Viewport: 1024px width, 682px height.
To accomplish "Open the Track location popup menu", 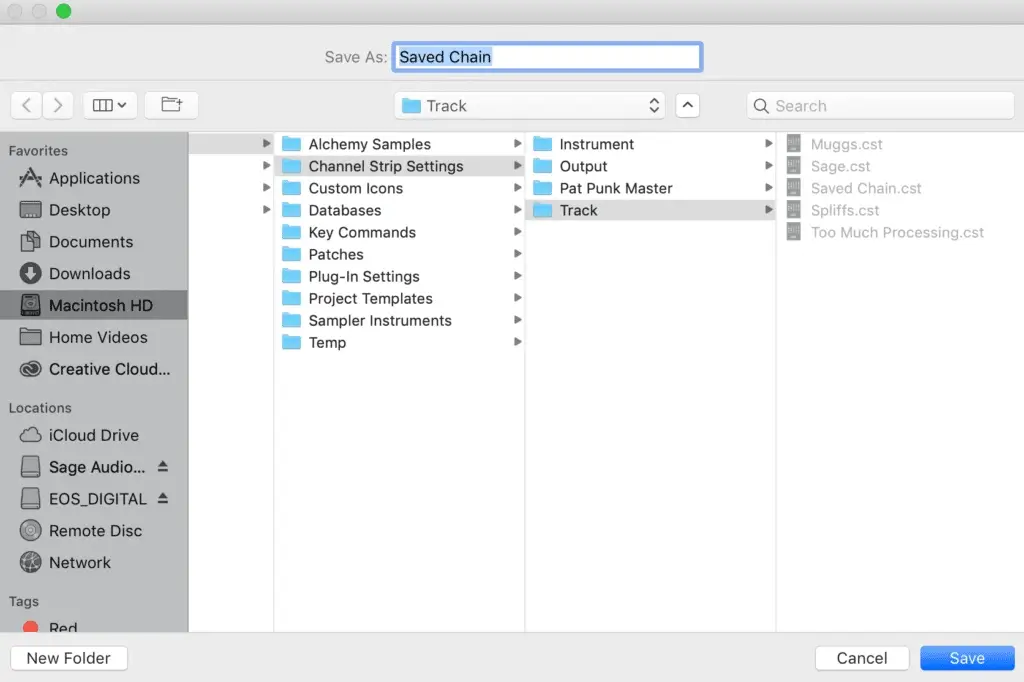I will [x=530, y=106].
